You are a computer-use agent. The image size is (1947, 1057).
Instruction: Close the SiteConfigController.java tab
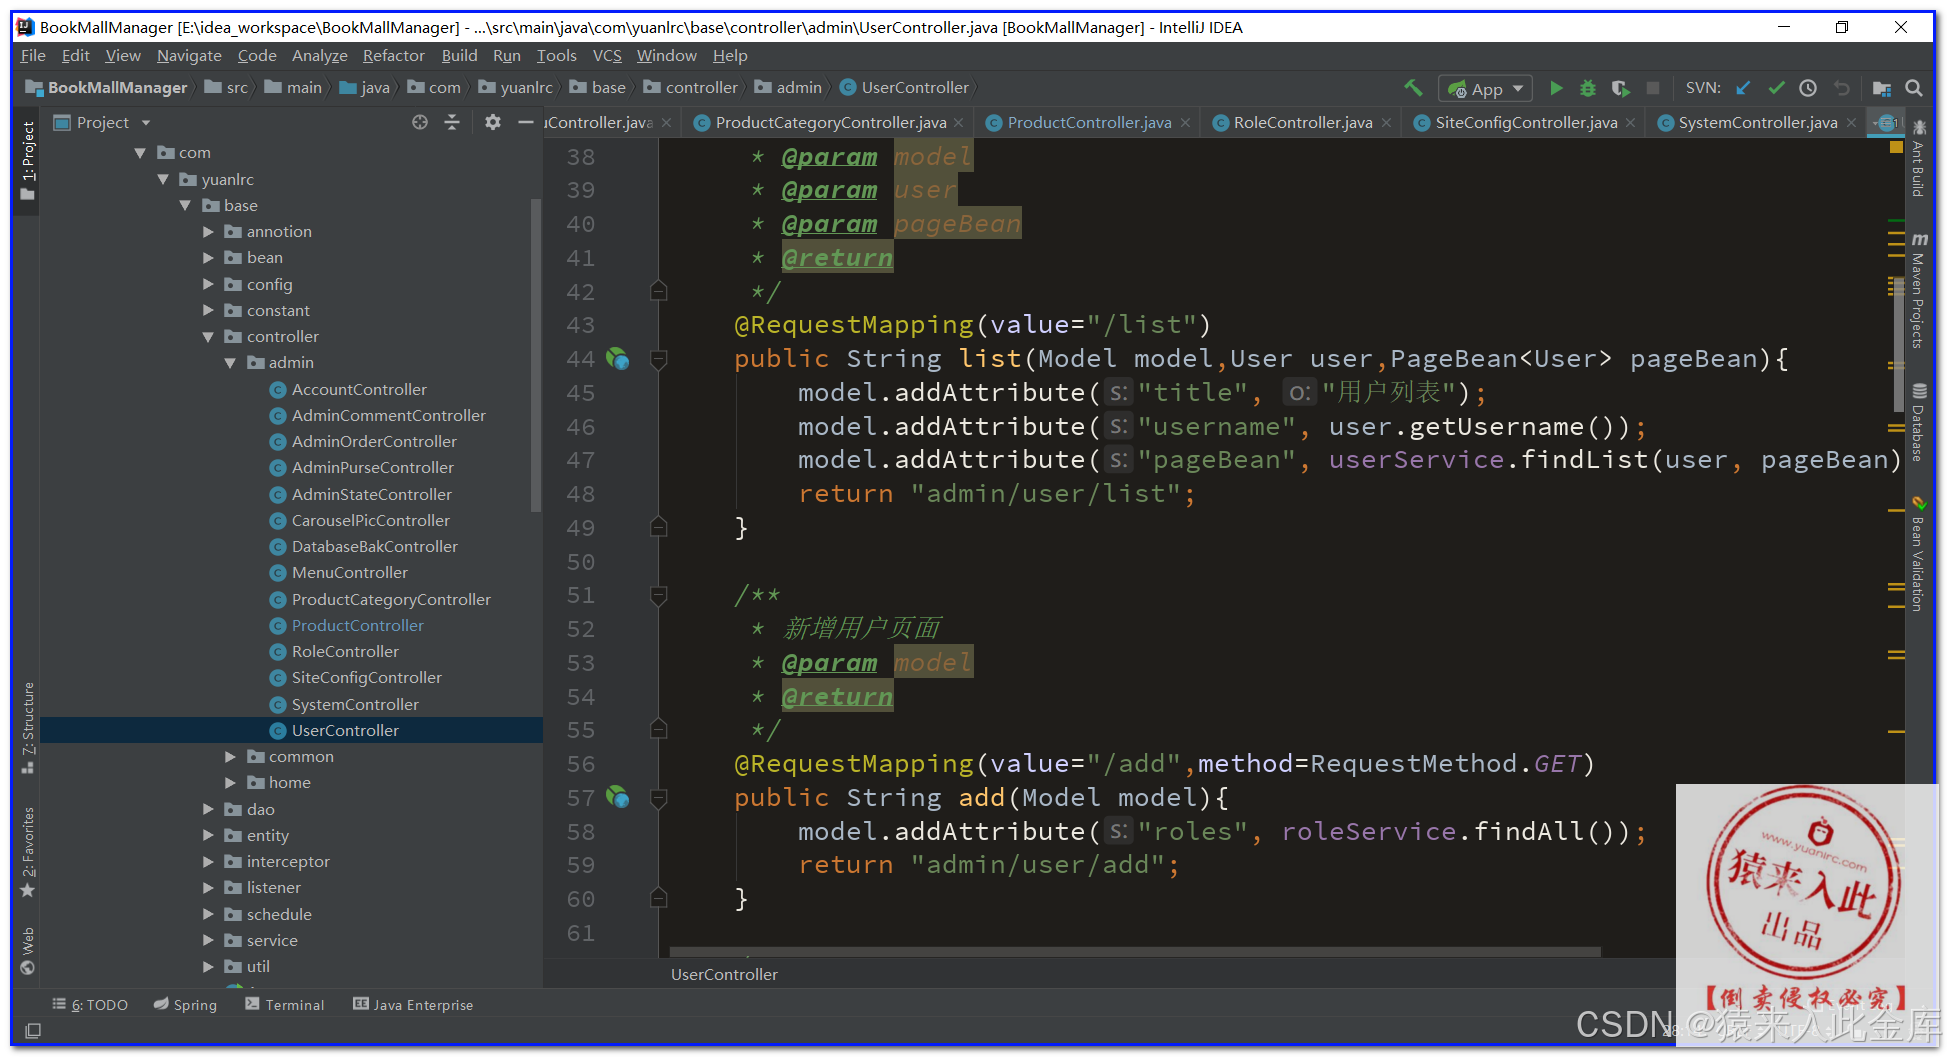point(1630,123)
